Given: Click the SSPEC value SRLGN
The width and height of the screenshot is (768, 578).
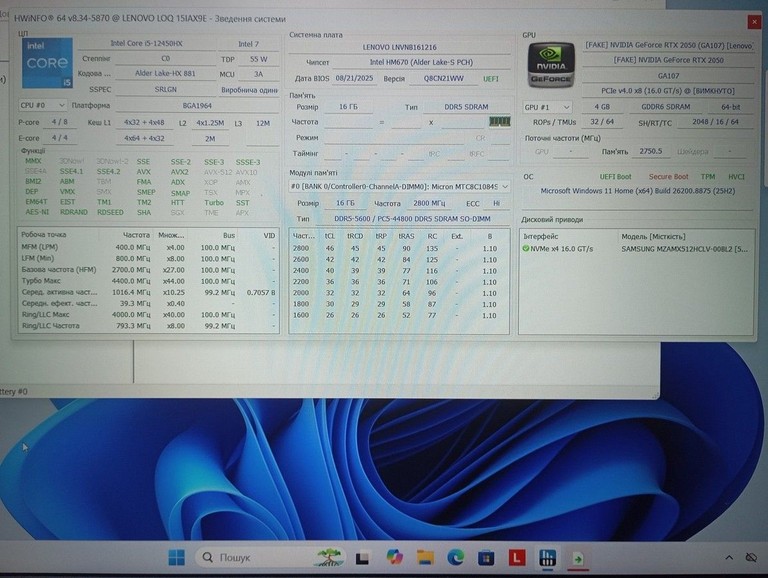Looking at the screenshot, I should click(165, 89).
